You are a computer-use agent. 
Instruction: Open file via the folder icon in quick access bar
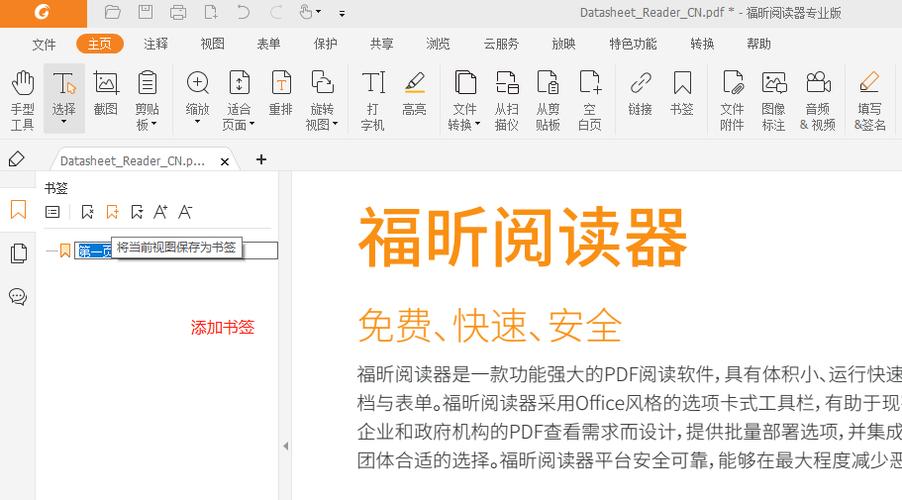[x=113, y=12]
